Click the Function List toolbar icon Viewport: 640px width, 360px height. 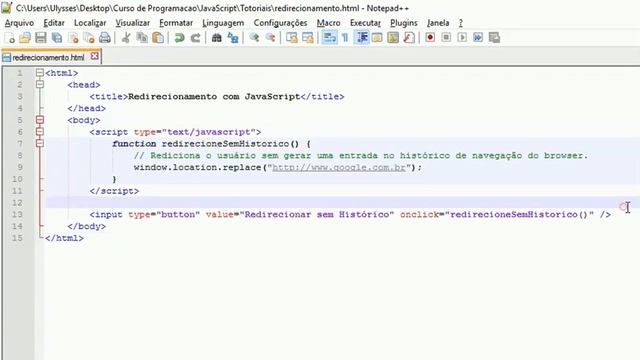409,38
